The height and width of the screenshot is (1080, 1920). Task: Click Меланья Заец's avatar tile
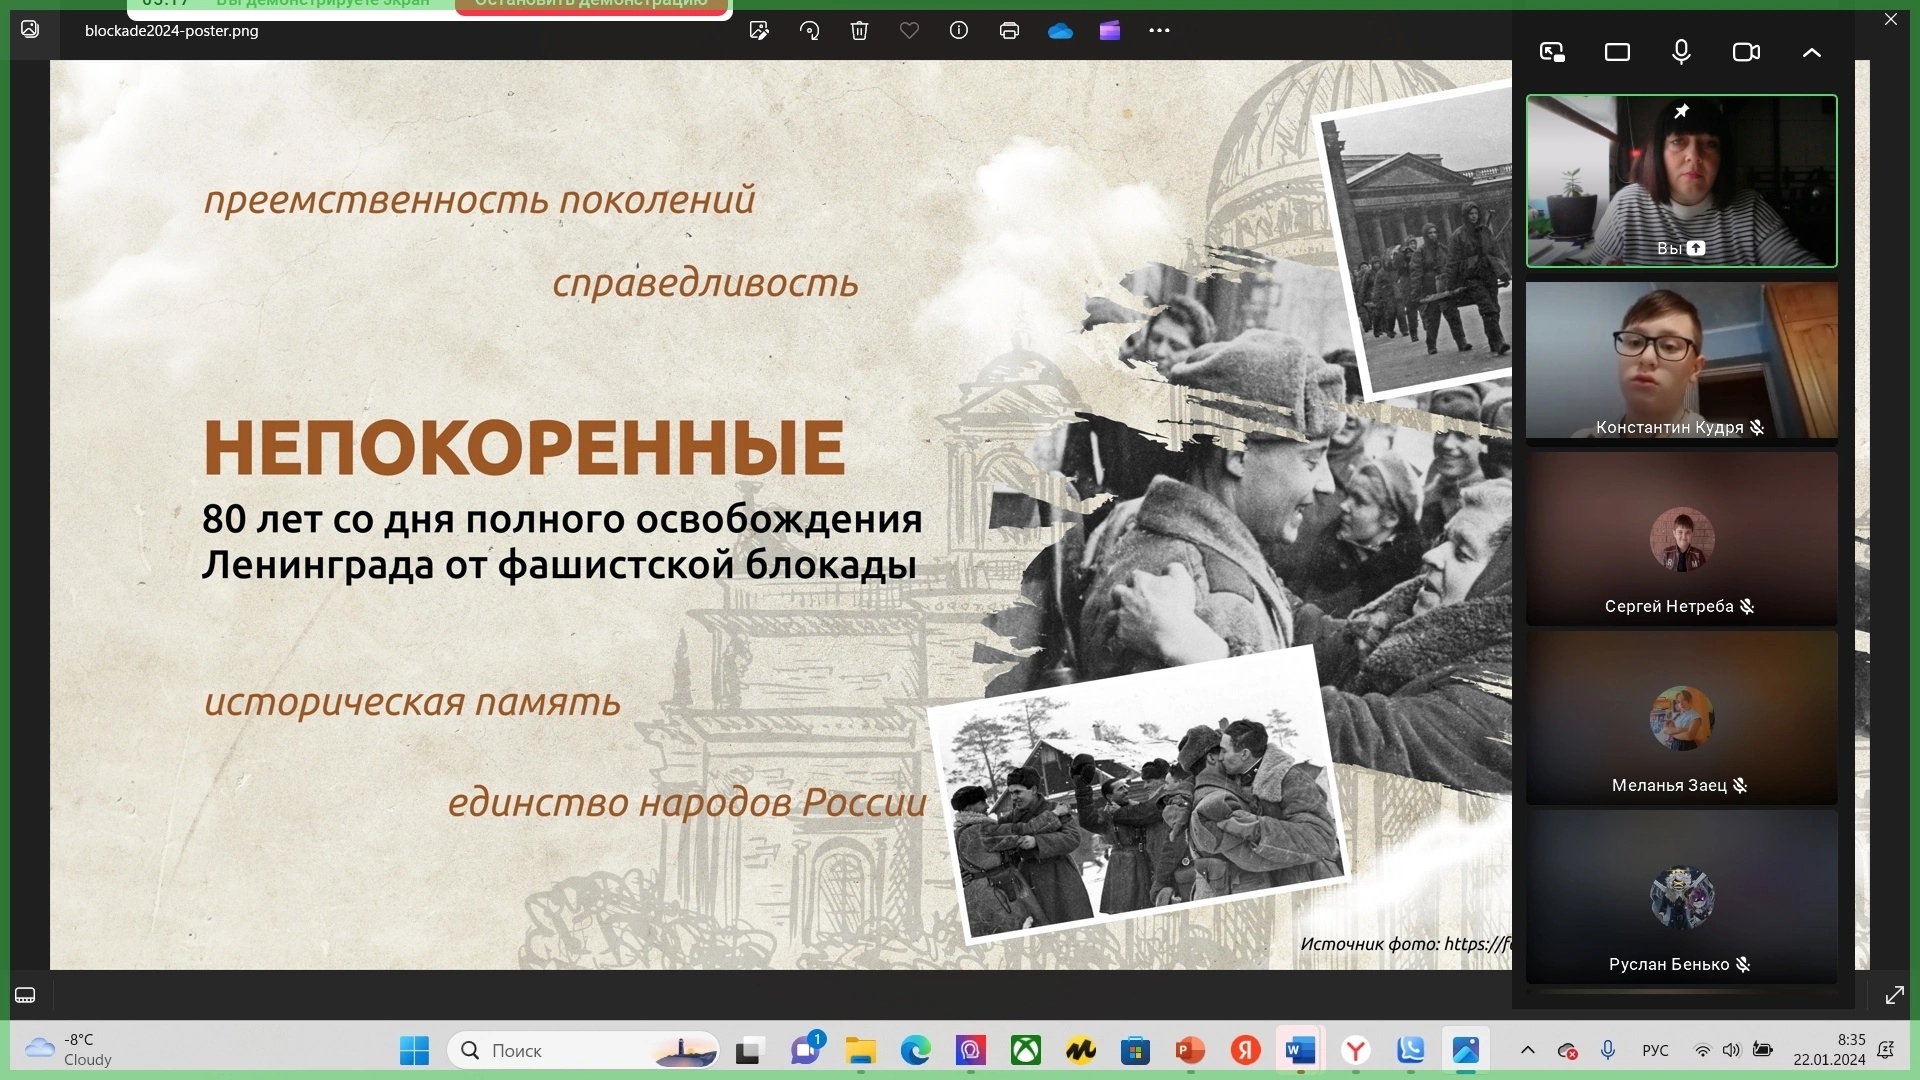click(x=1682, y=718)
